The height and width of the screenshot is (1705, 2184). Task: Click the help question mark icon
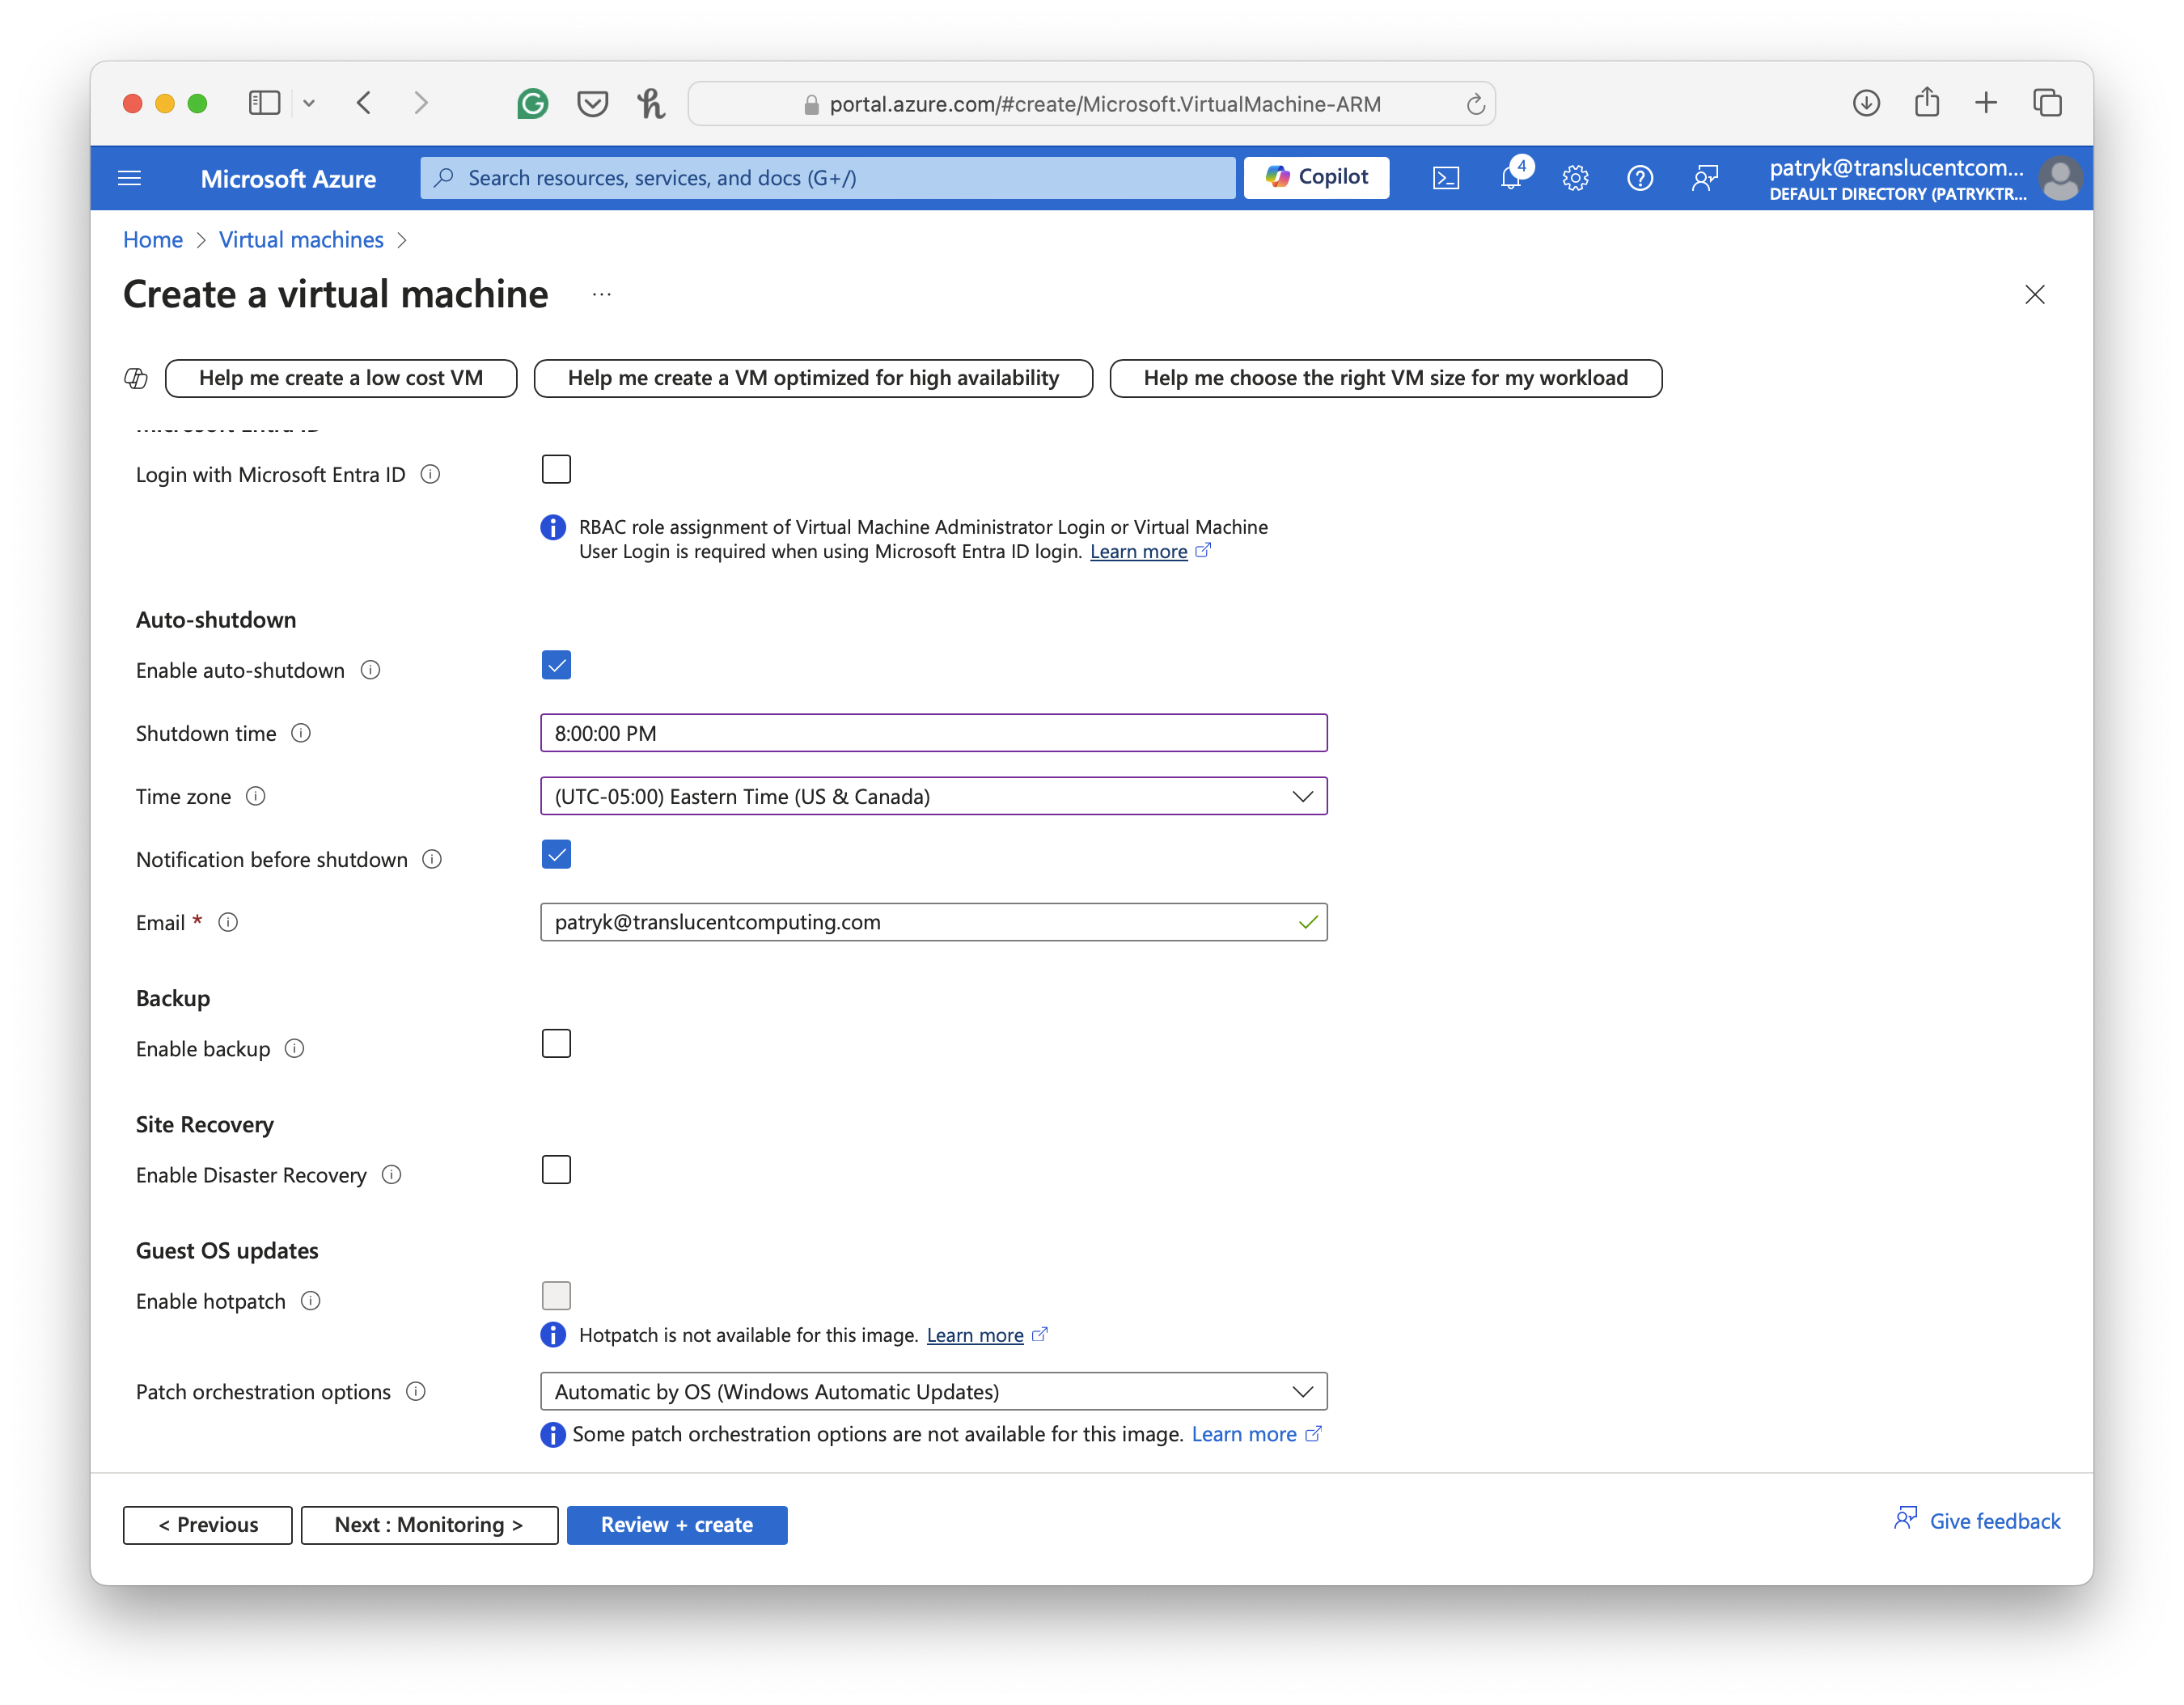1640,178
